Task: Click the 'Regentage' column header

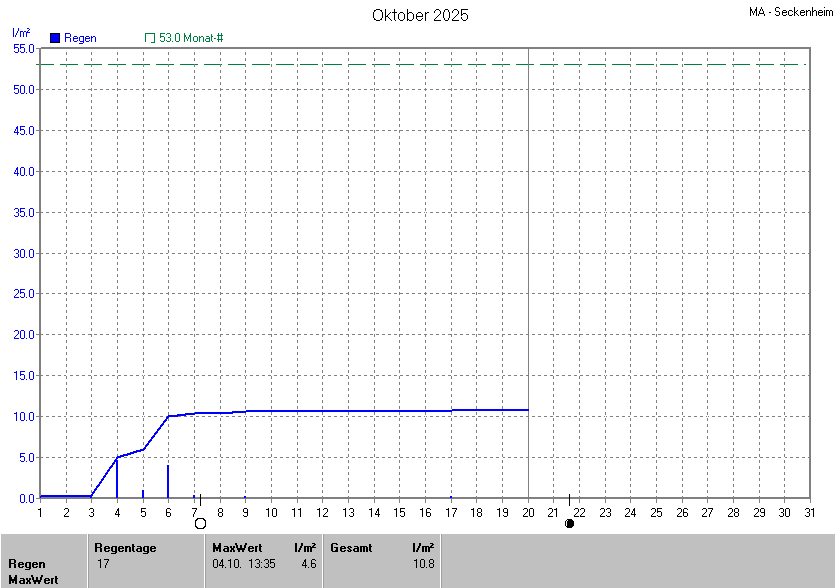Action: pyautogui.click(x=124, y=548)
